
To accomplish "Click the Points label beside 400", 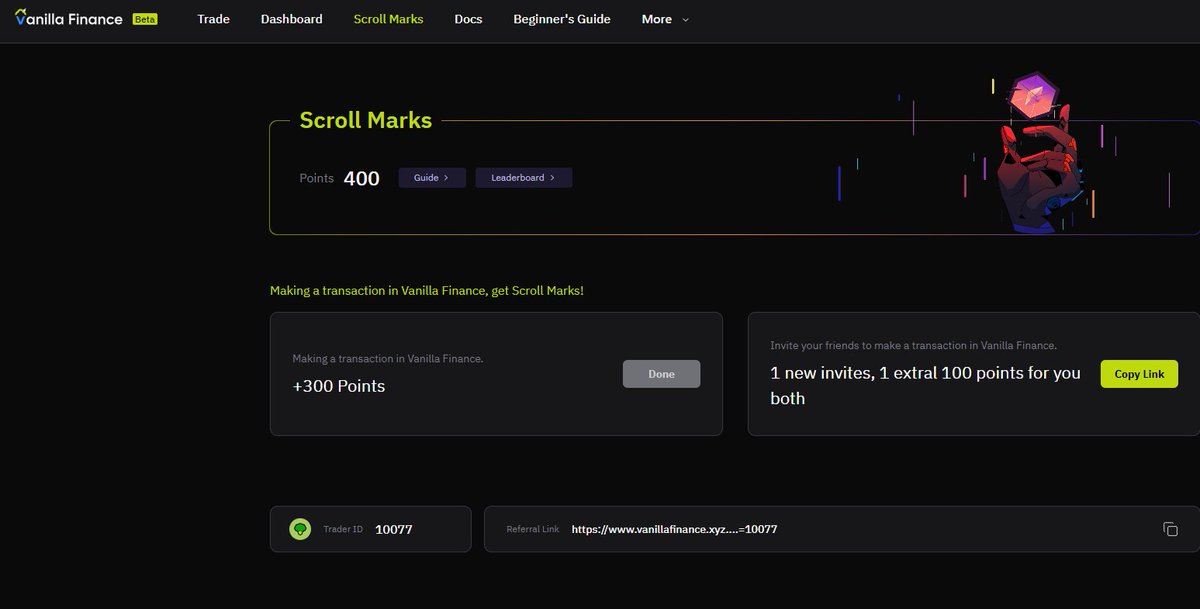I will 316,178.
